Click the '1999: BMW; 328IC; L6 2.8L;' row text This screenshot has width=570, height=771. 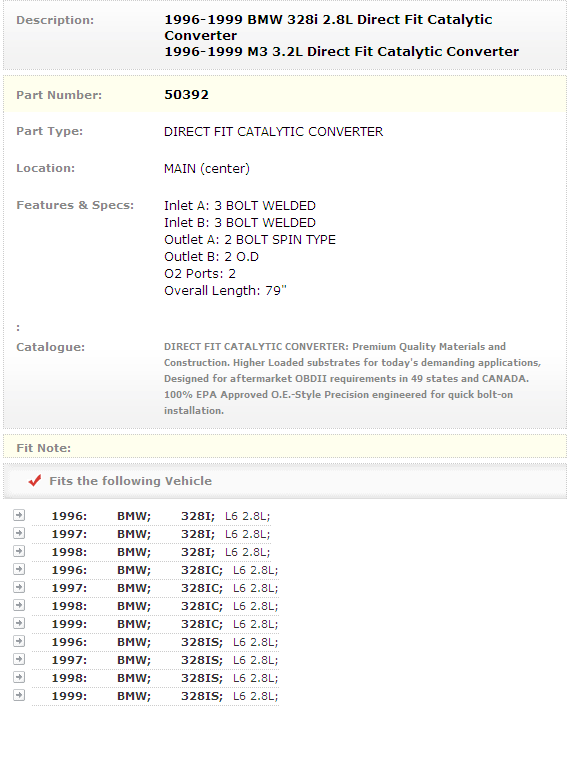[x=165, y=624]
